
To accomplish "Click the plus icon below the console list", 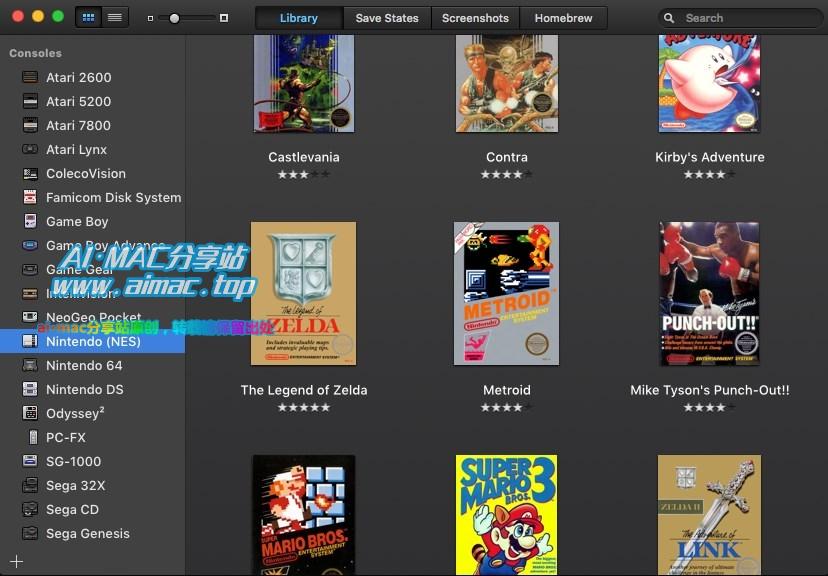I will point(16,561).
